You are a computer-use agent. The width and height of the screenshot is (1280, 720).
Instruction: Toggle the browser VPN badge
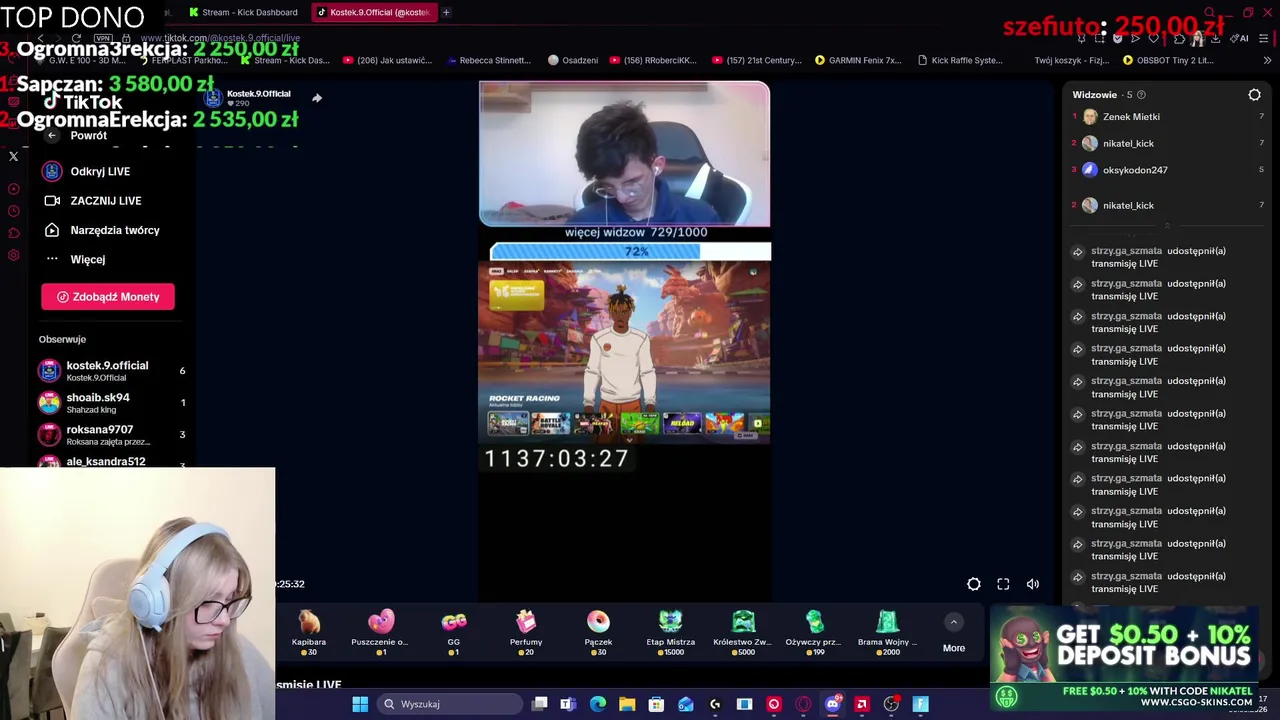[102, 38]
